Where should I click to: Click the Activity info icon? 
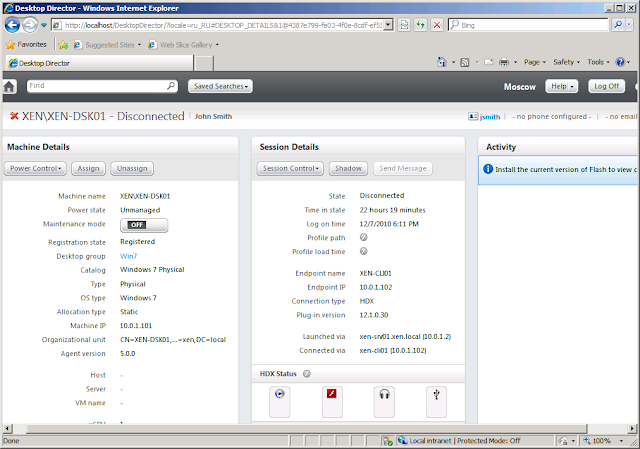pos(488,169)
